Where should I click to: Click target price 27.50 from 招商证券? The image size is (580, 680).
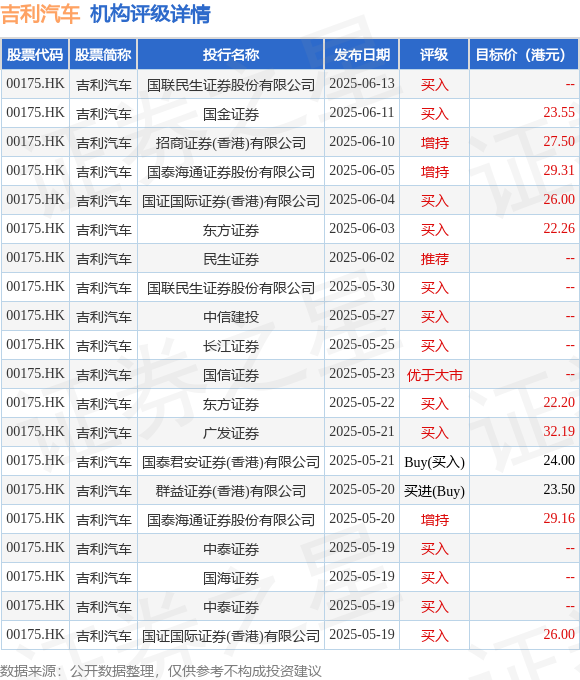point(559,141)
